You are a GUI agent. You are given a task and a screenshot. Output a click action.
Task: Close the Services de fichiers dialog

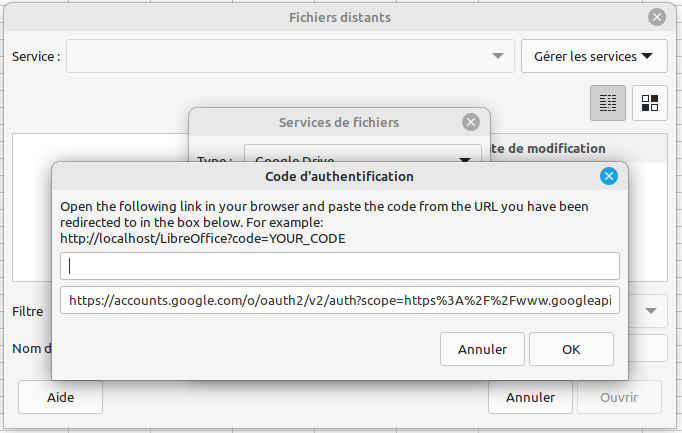coord(471,122)
